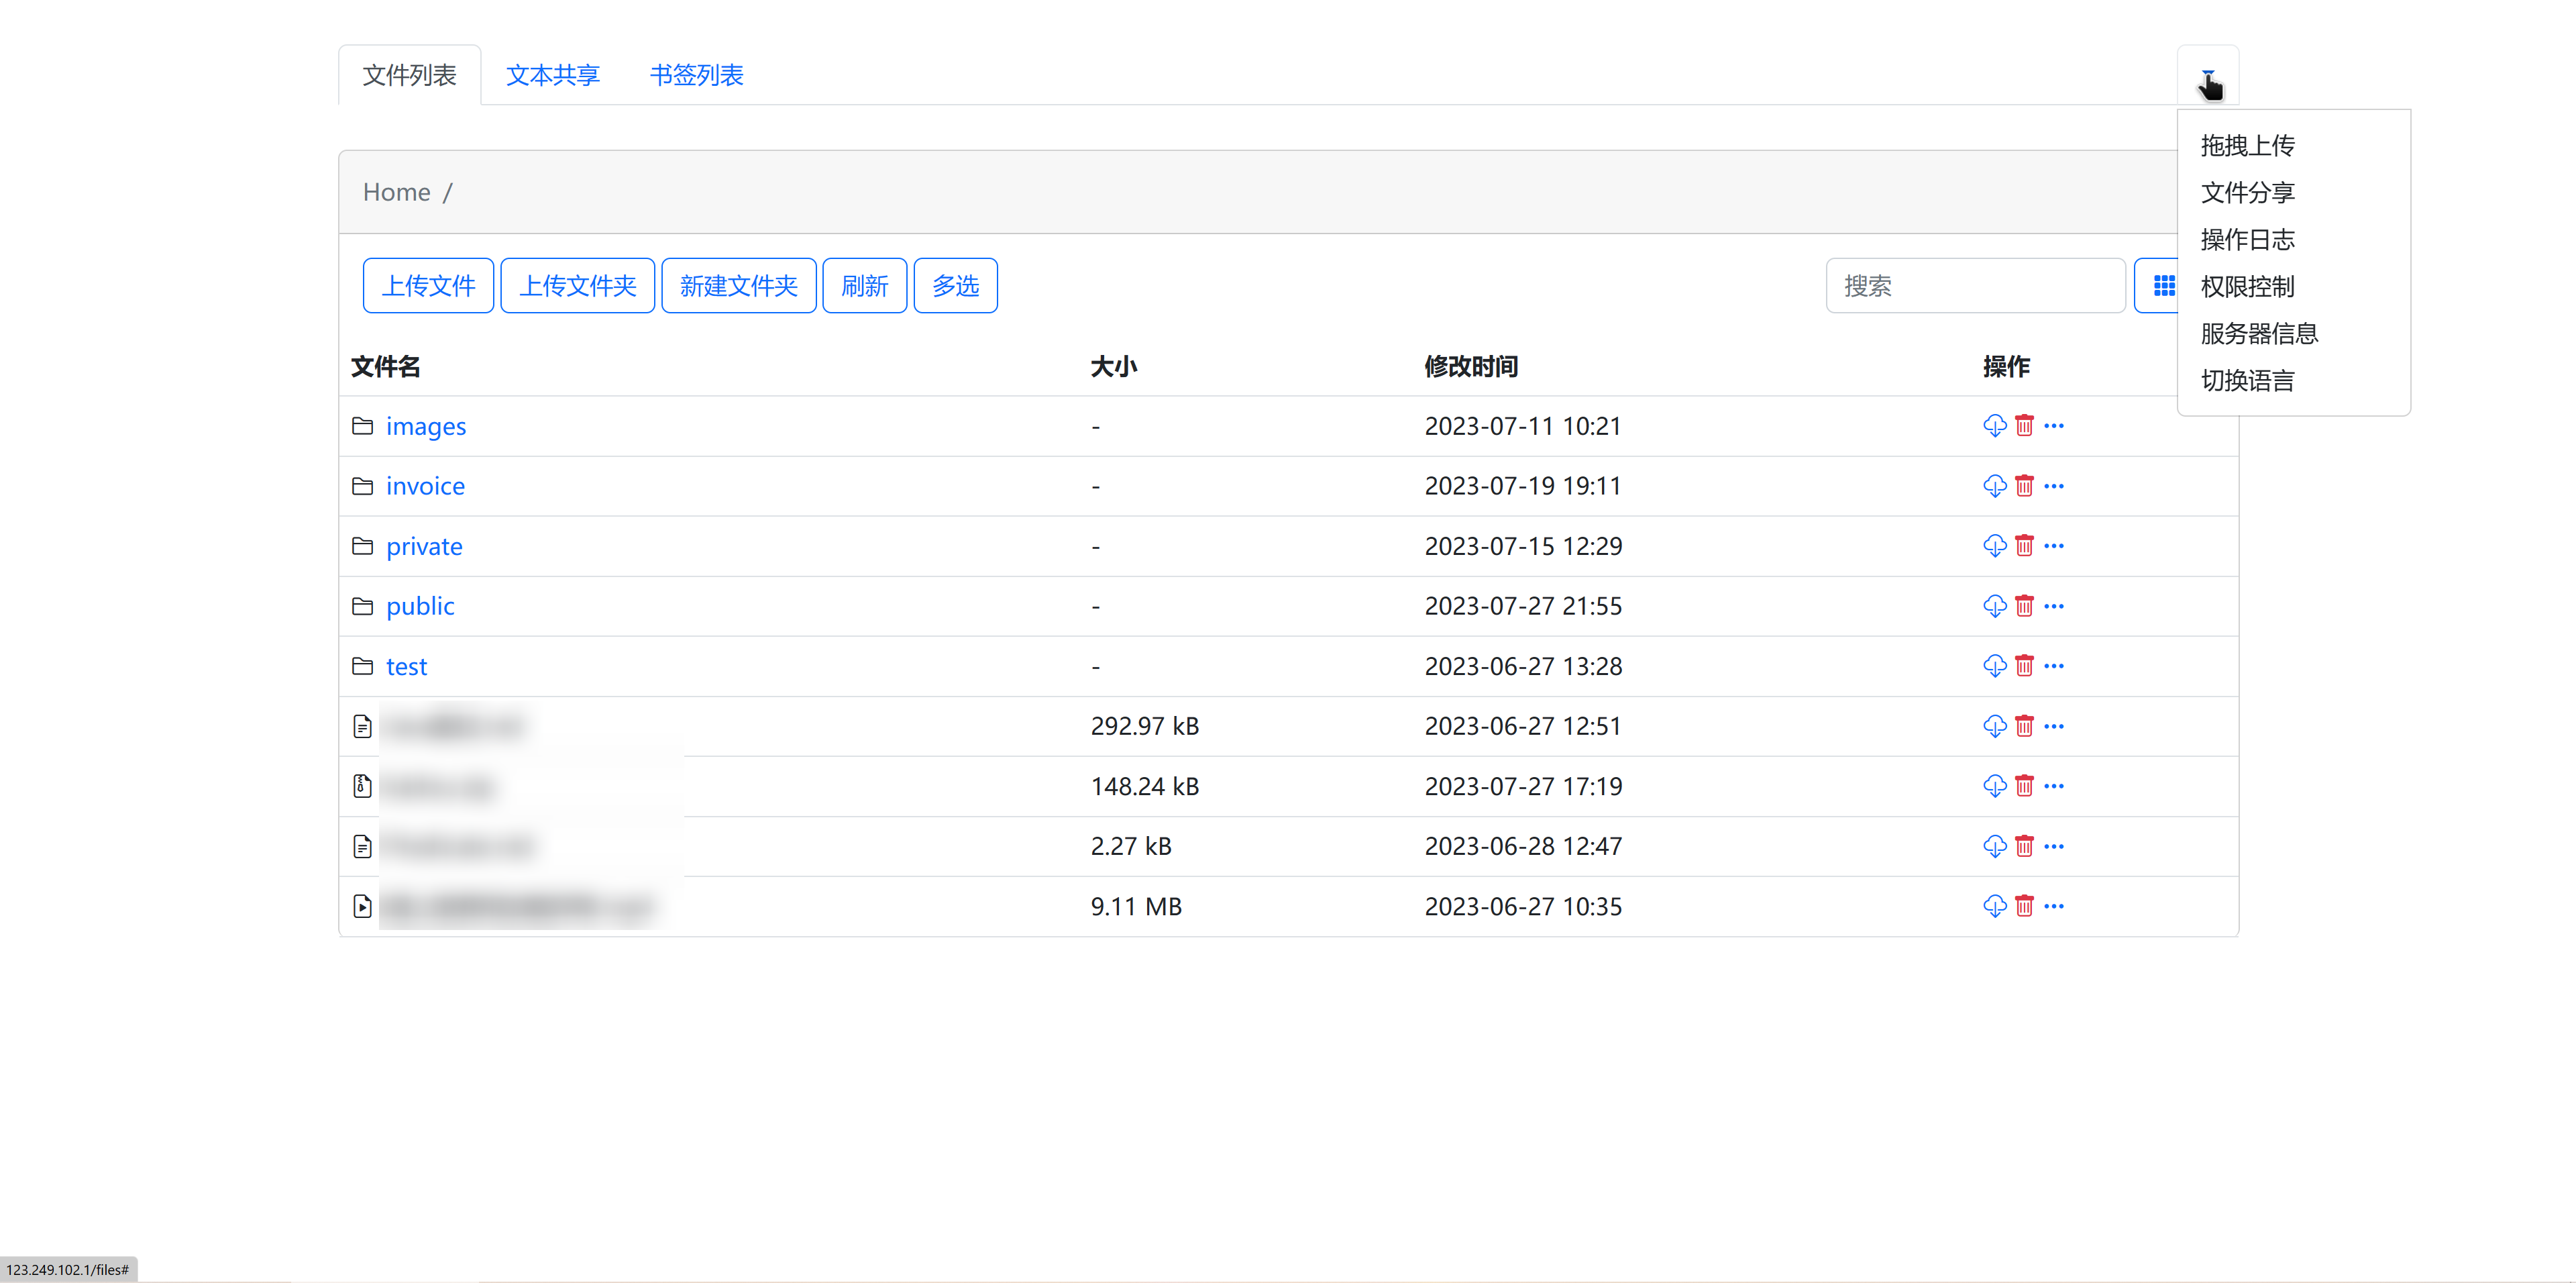2576x1283 pixels.
Task: Delete the 148.24 kB file
Action: pos(2024,786)
